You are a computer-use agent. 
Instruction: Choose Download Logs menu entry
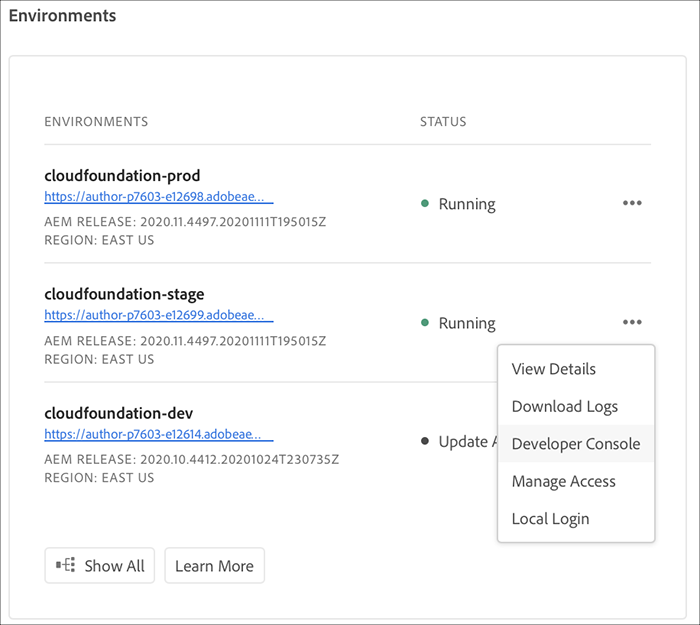tap(564, 406)
